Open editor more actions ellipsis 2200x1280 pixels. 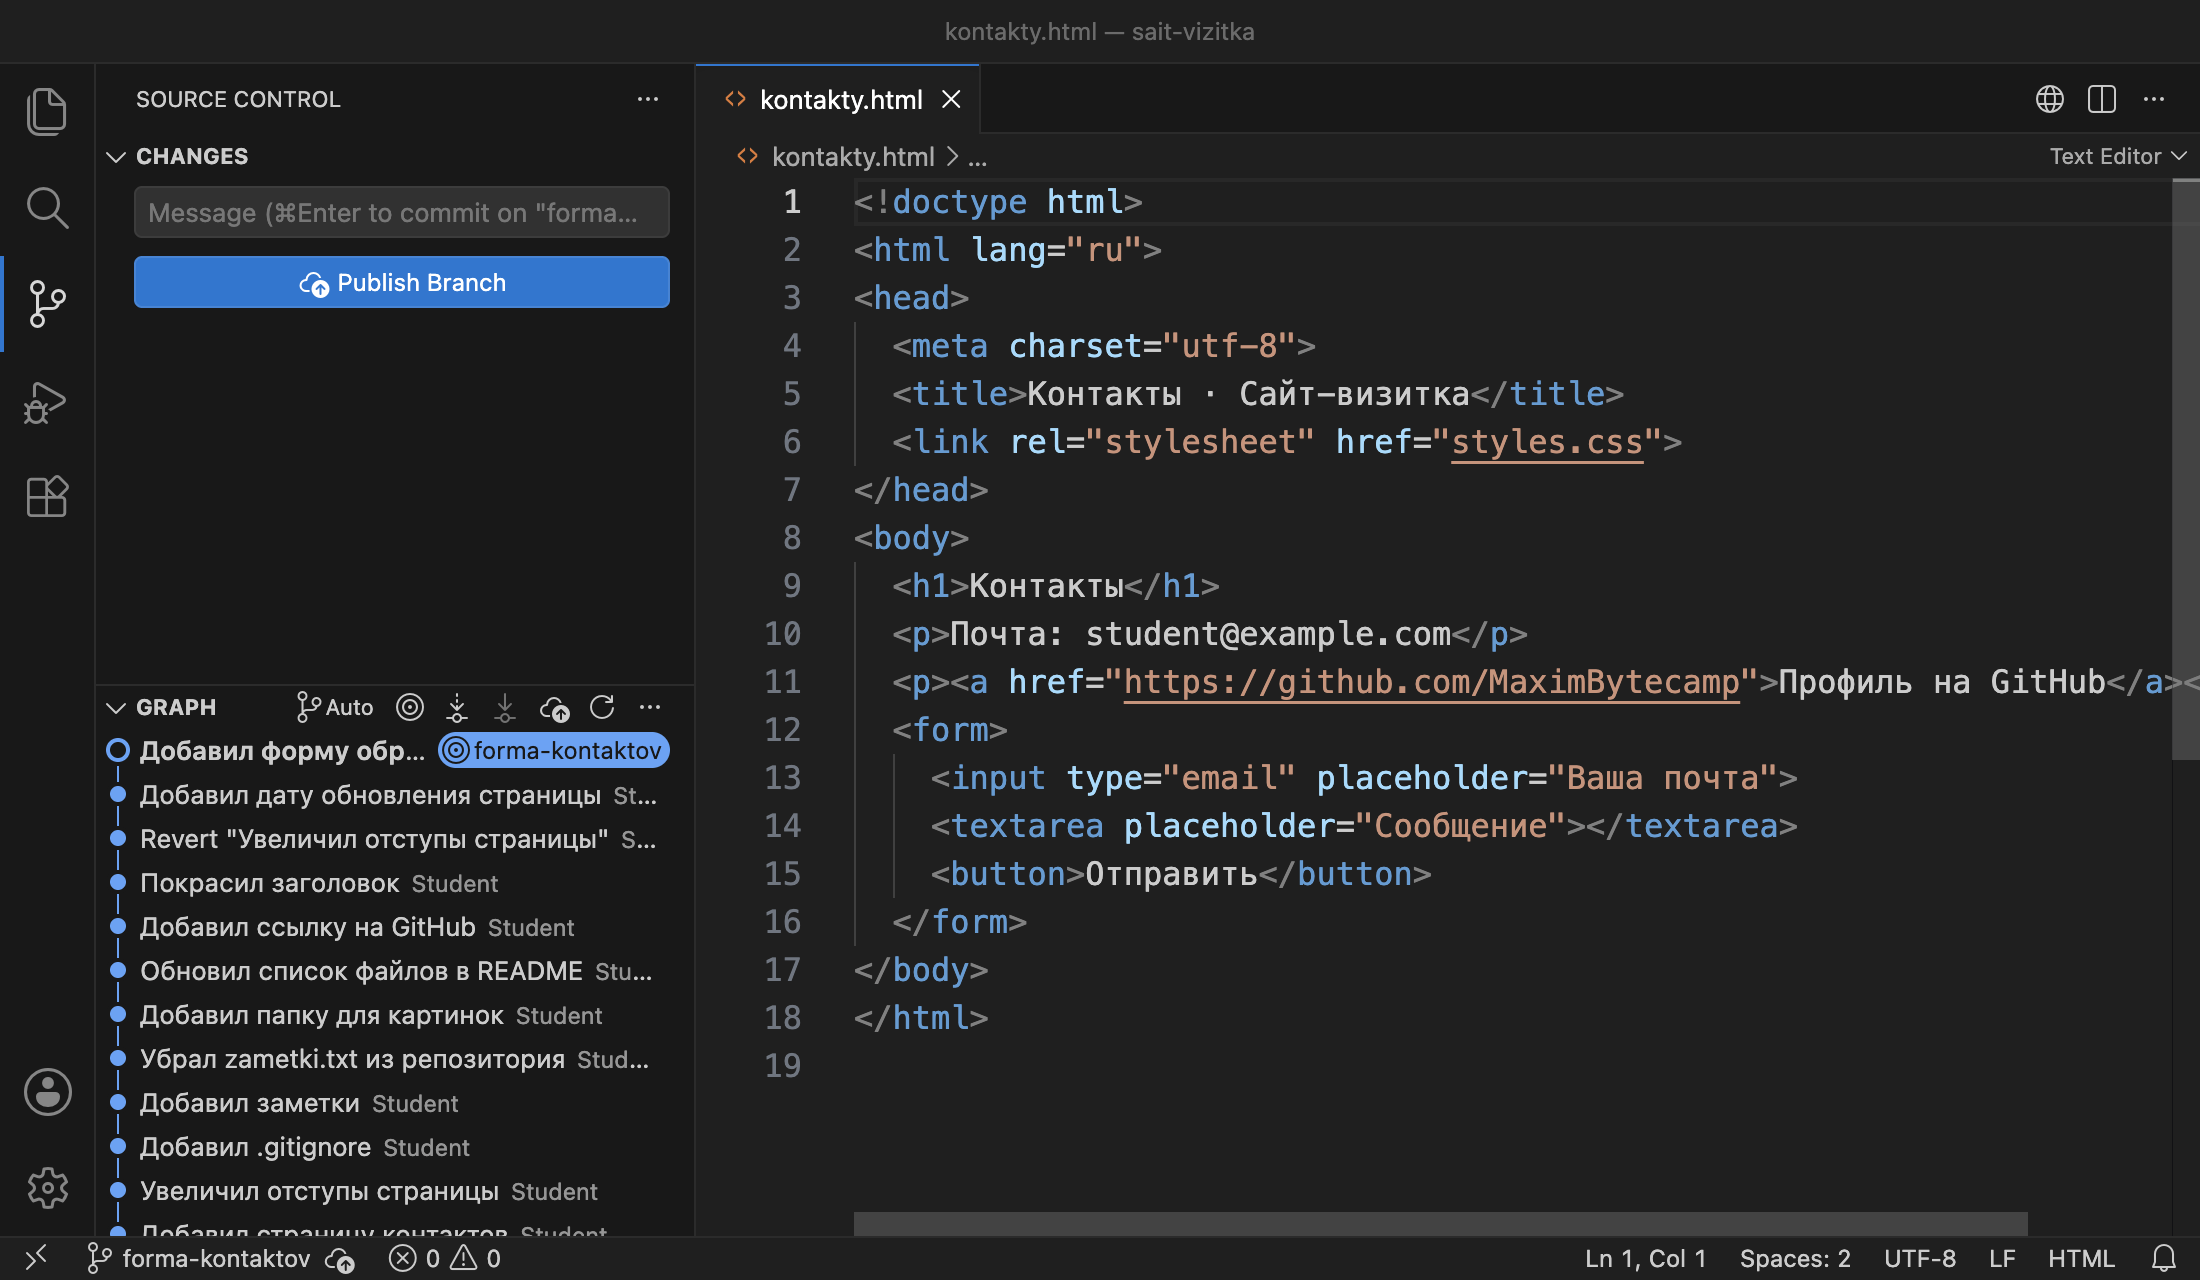(2154, 99)
